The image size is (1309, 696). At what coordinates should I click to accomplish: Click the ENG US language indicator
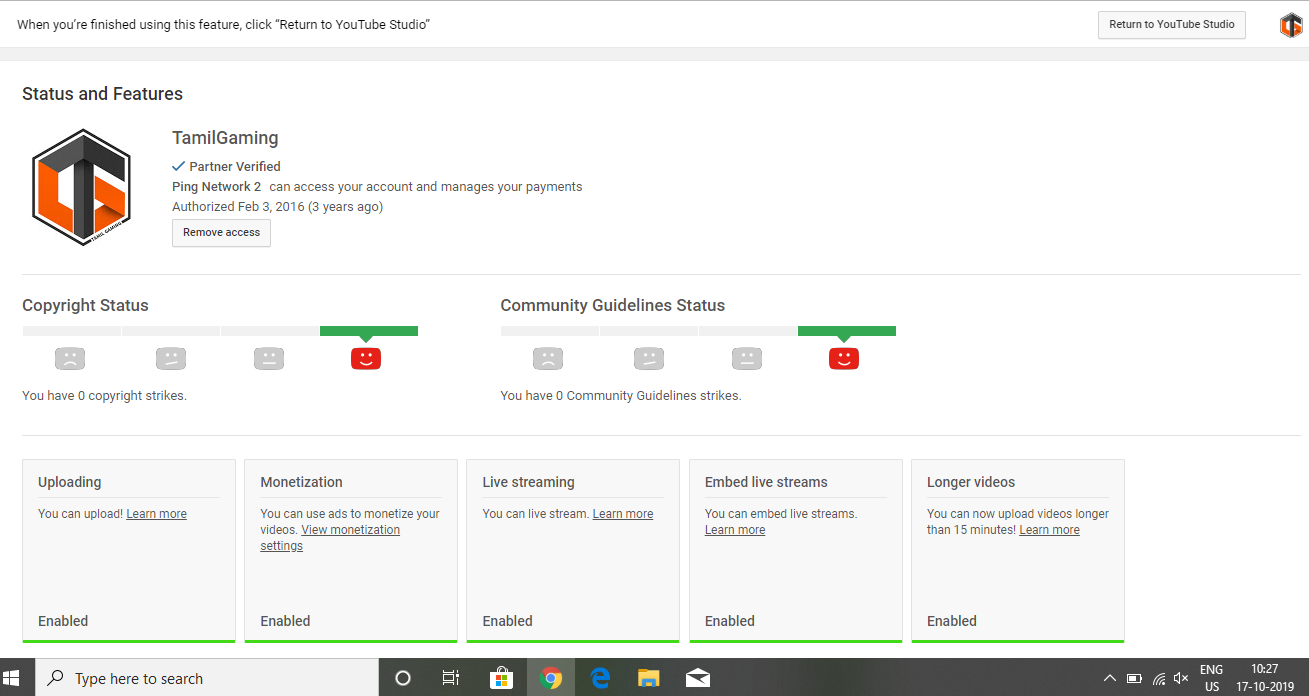[x=1212, y=678]
